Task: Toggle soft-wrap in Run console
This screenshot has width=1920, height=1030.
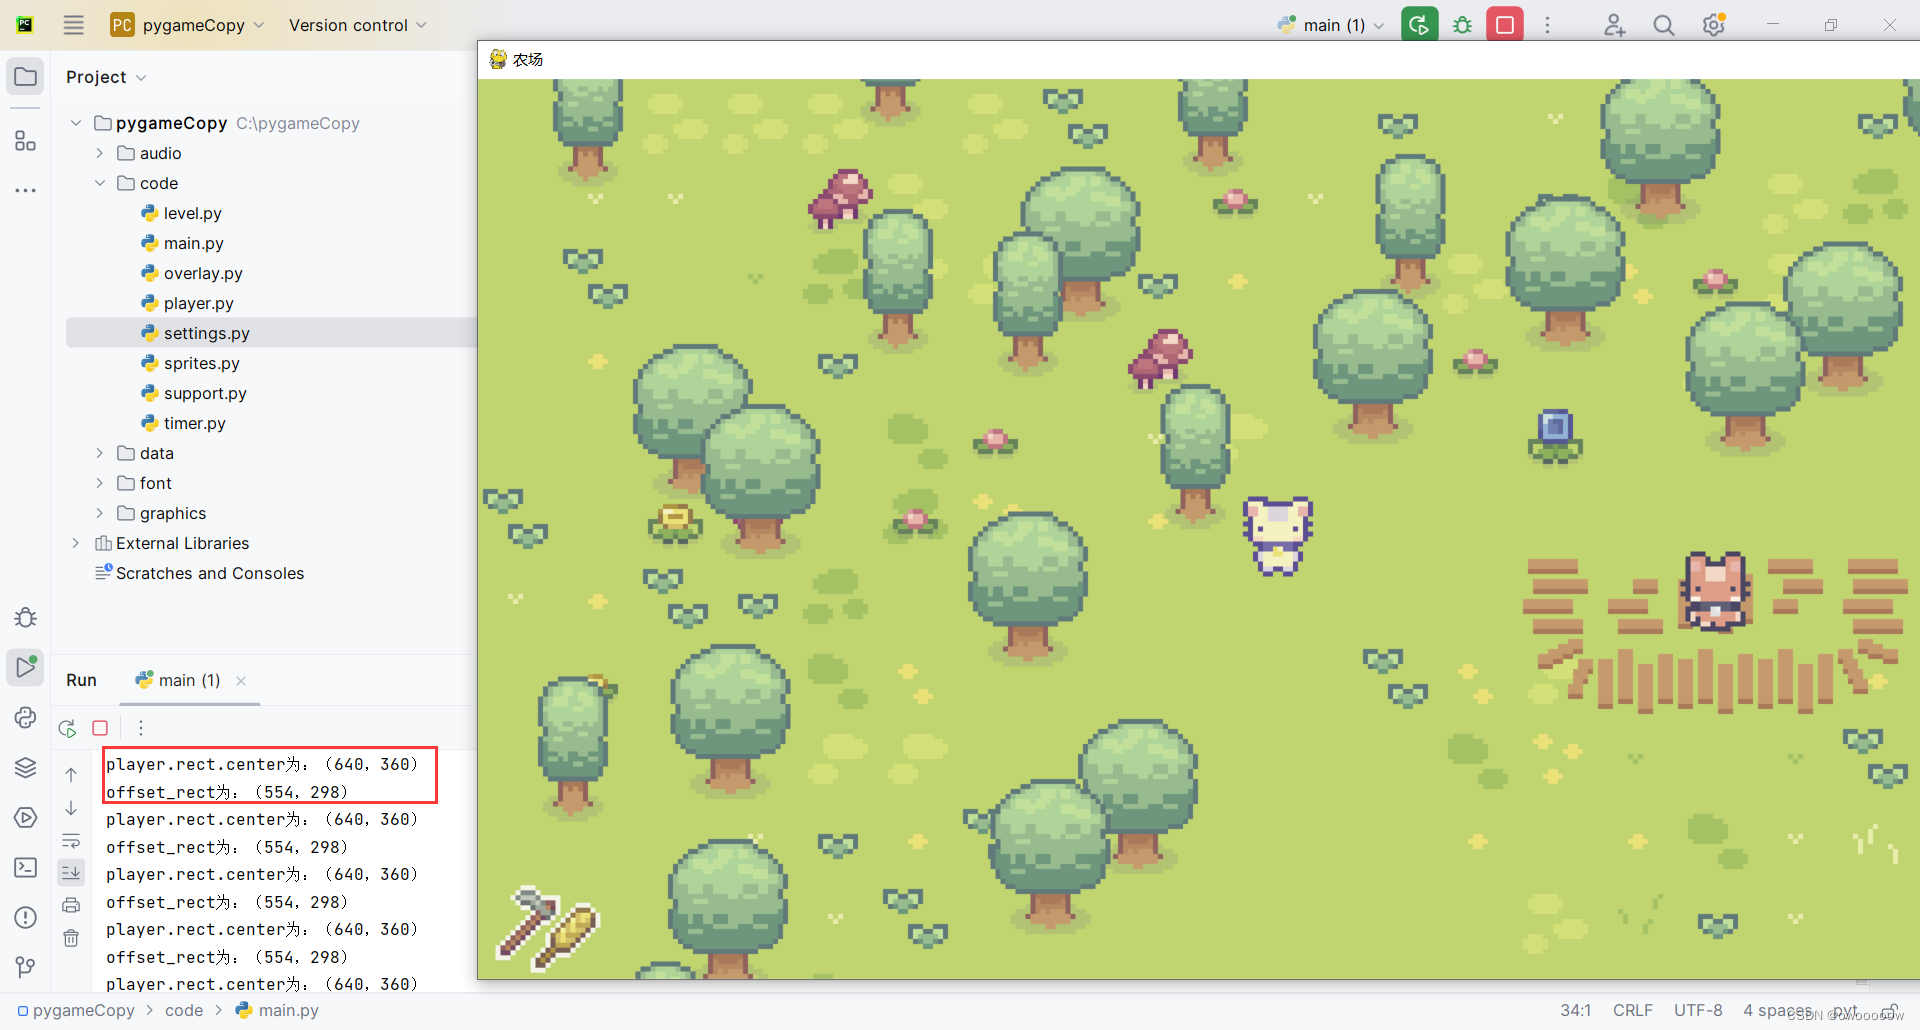Action: tap(71, 840)
